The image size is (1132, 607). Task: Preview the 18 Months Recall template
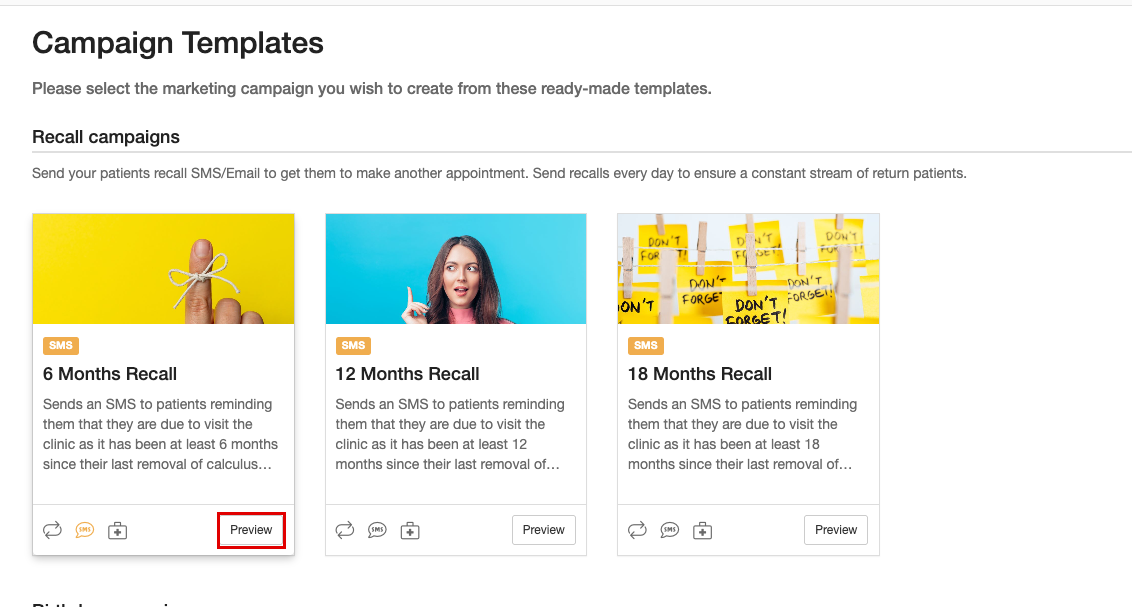(836, 530)
